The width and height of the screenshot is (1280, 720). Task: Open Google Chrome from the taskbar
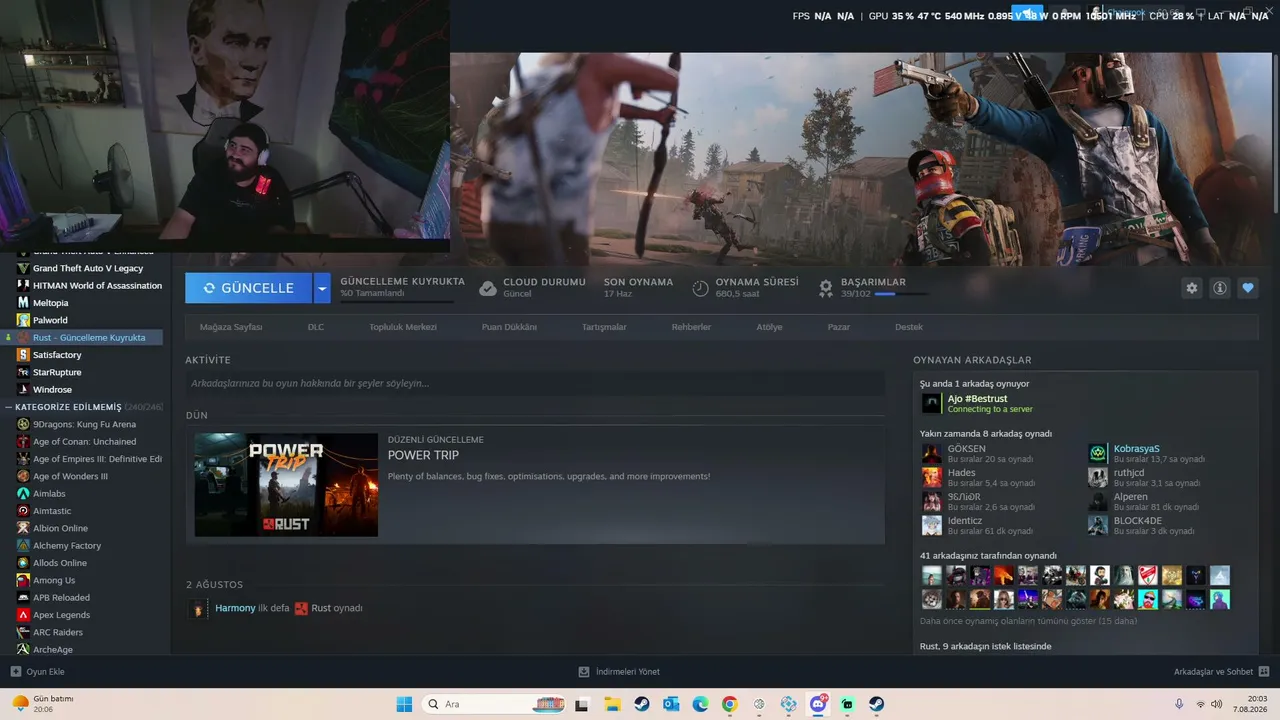[729, 704]
